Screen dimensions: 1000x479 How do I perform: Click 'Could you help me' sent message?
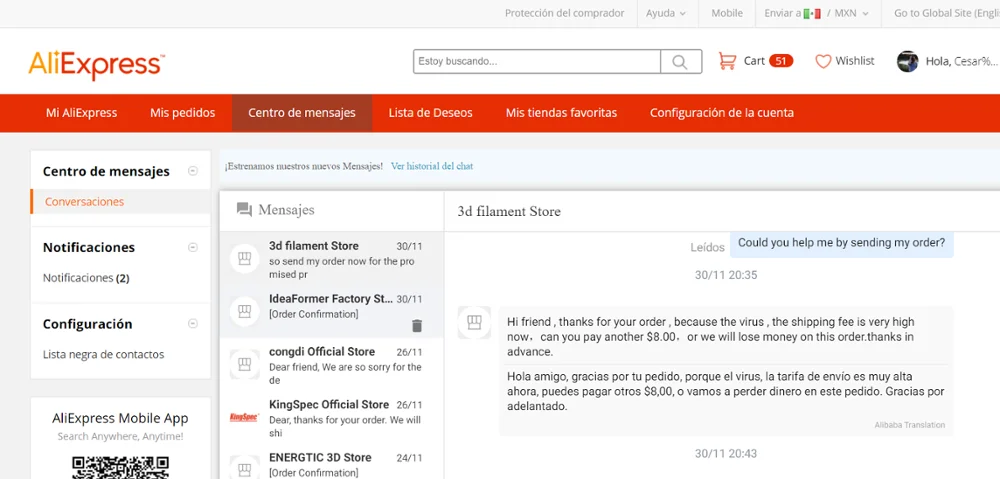841,244
